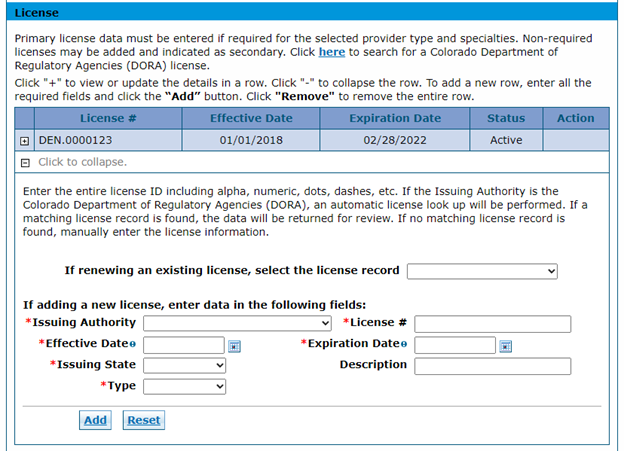Image resolution: width=624 pixels, height=451 pixels.
Task: Collapse the add license section
Action: tap(25, 162)
